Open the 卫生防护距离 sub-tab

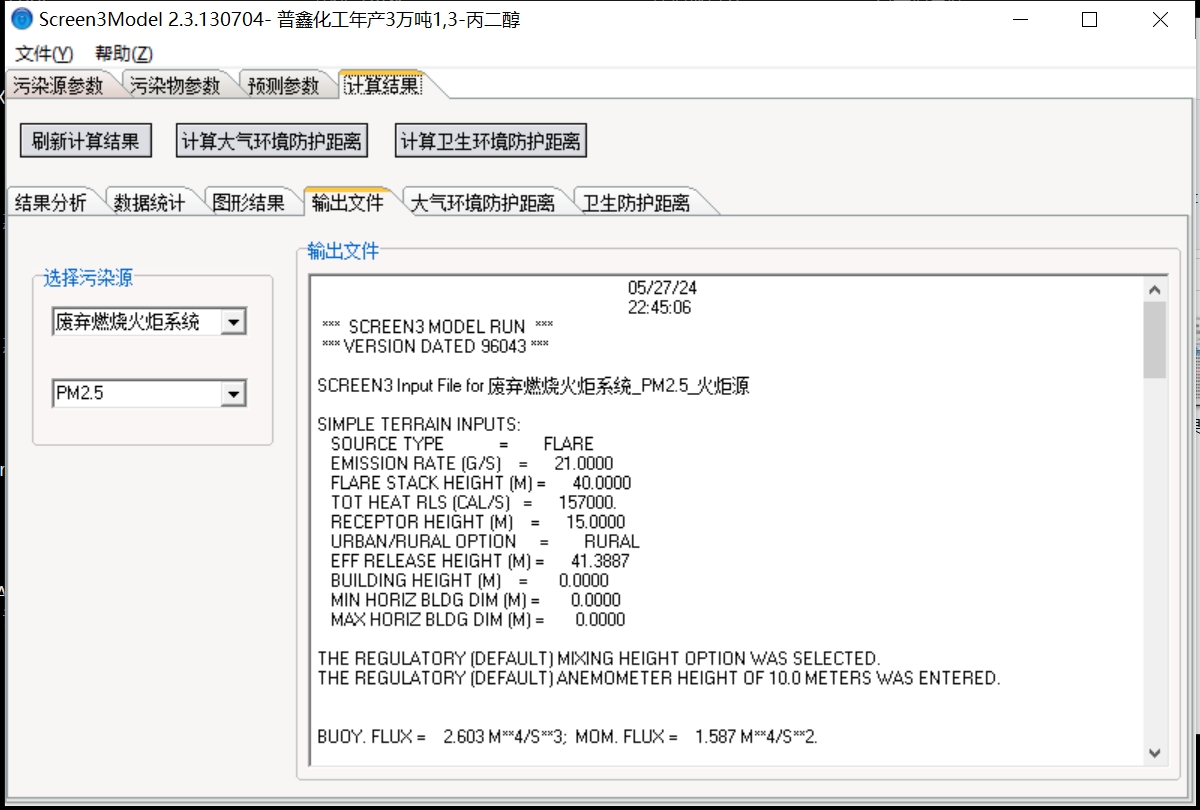638,203
